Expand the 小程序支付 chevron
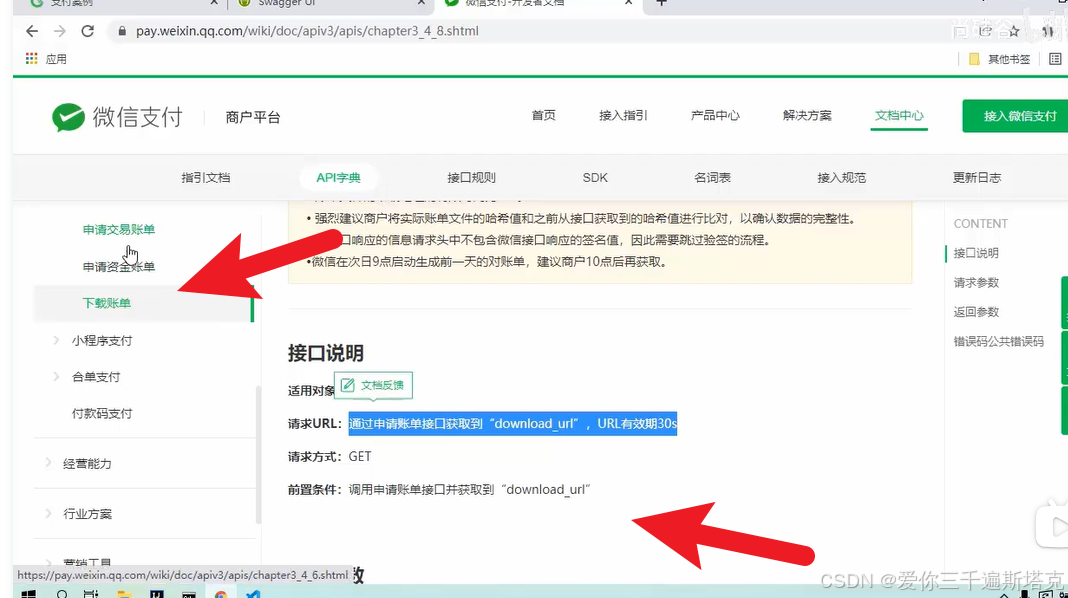 pos(56,340)
